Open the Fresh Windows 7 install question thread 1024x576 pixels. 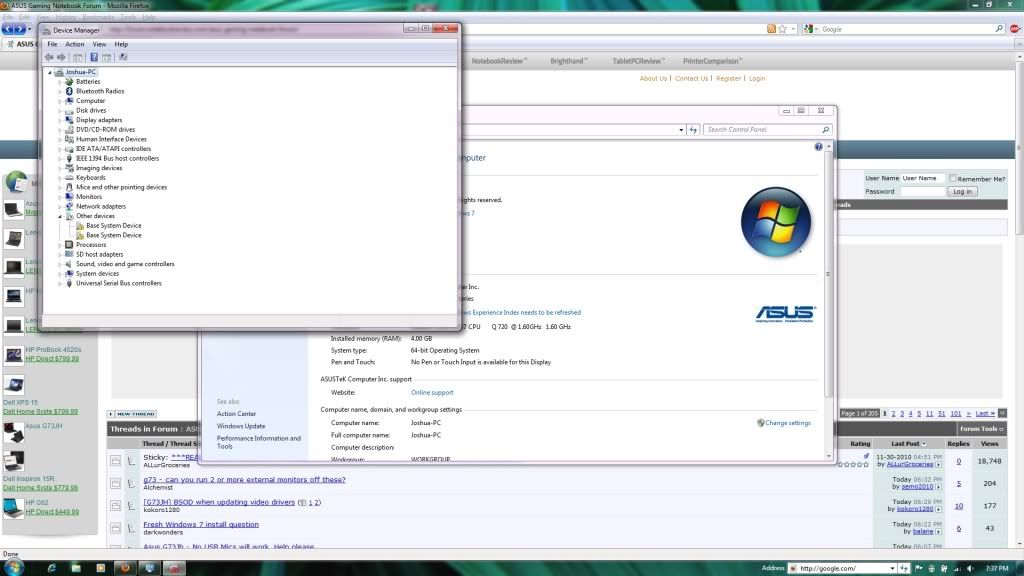(200, 524)
